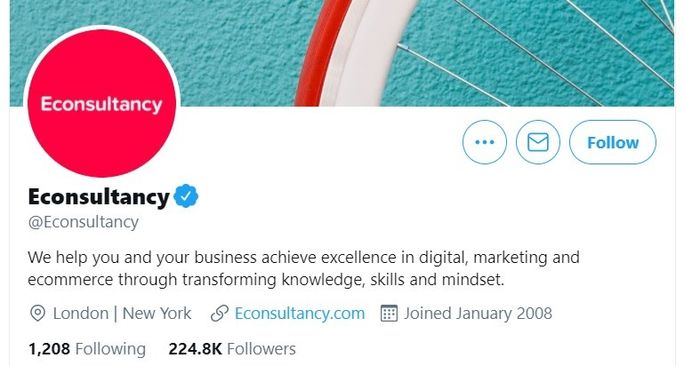Click the bold Econsultancy display name
This screenshot has width=684, height=366.
(99, 197)
